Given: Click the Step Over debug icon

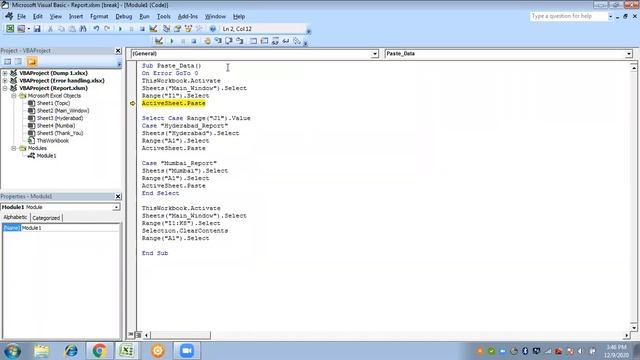Looking at the screenshot, I should coord(229,41).
